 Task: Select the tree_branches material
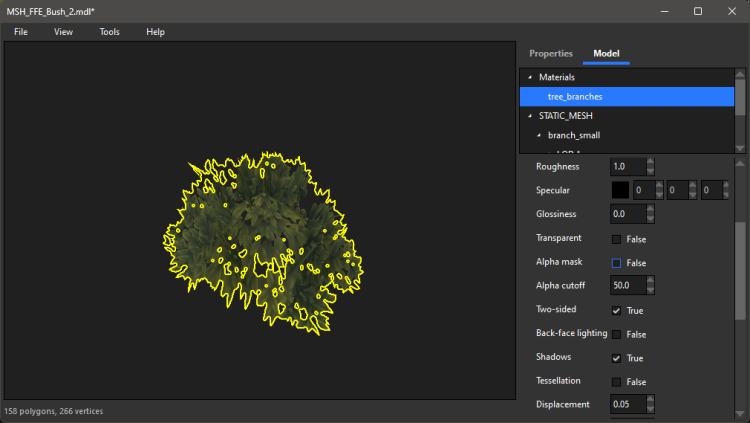575,97
